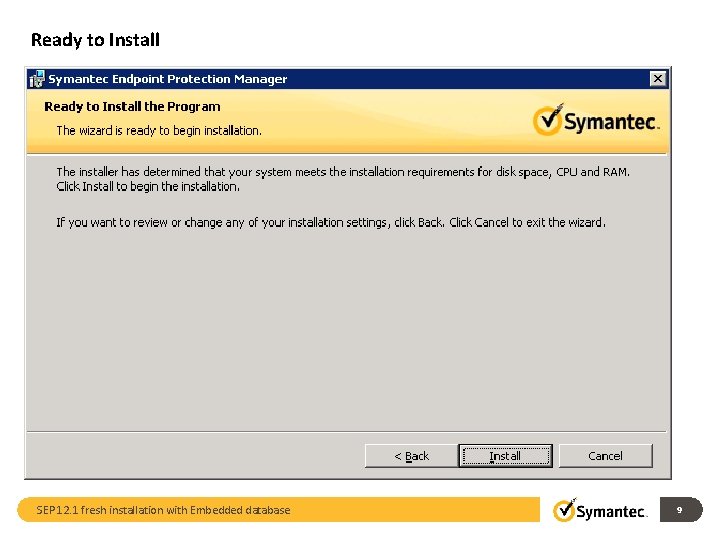Select the 'Ready to Install the Program' heading
Image resolution: width=720 pixels, height=540 pixels.
[132, 107]
